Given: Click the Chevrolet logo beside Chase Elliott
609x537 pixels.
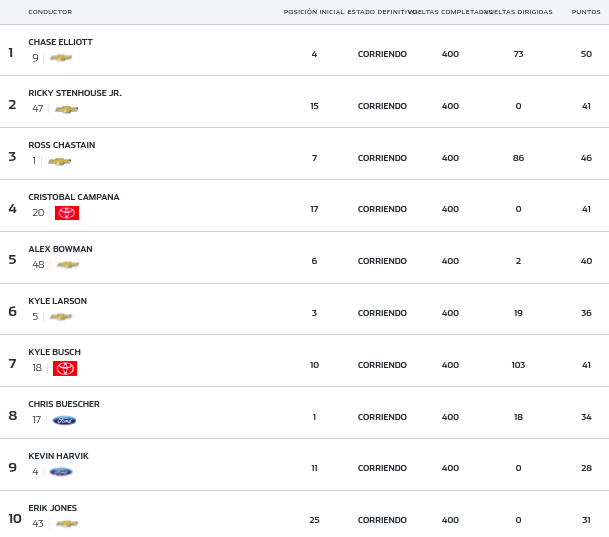Looking at the screenshot, I should [61, 58].
